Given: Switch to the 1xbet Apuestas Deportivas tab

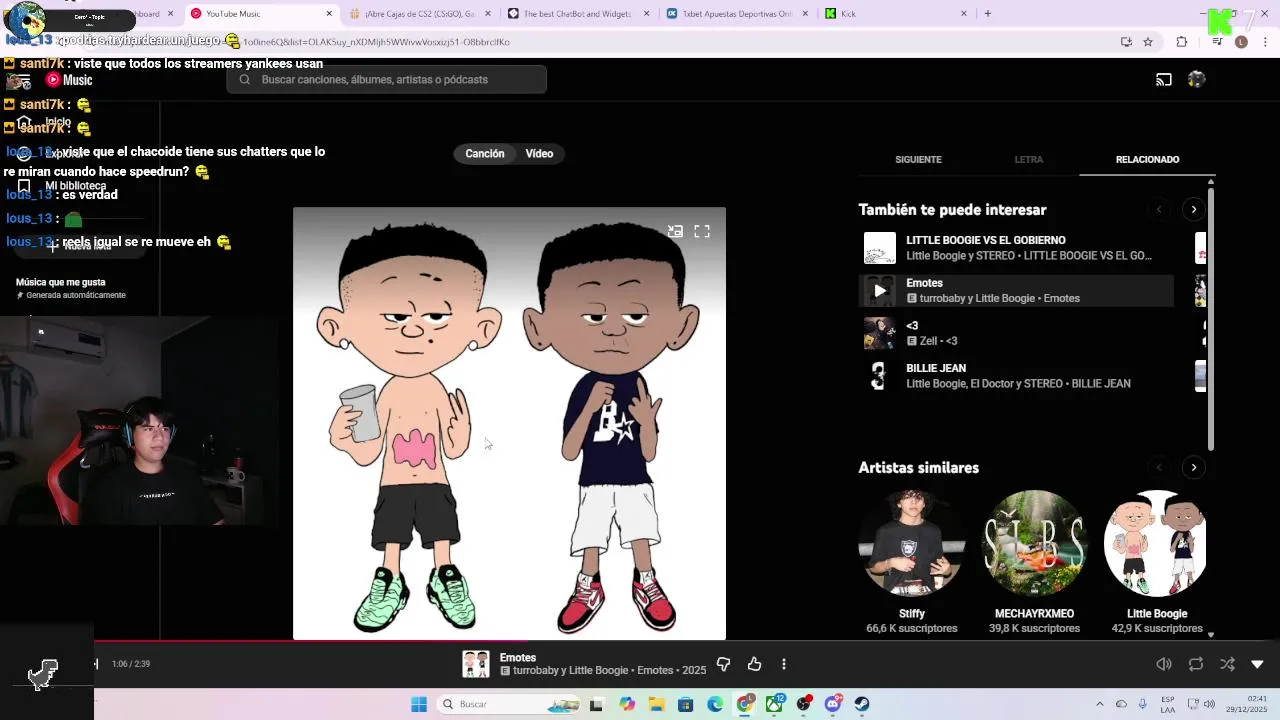Looking at the screenshot, I should point(736,14).
